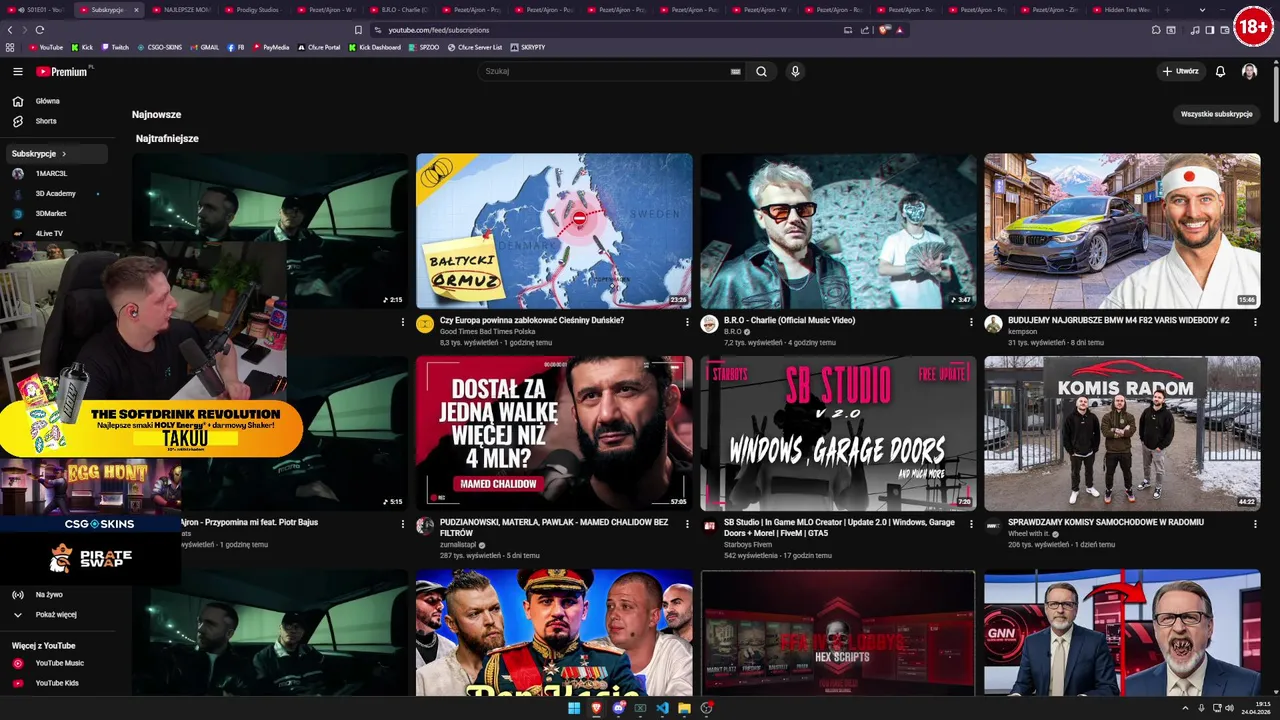Image resolution: width=1280 pixels, height=720 pixels.
Task: Open the SKRYPTY bookmarks folder
Action: point(527,47)
